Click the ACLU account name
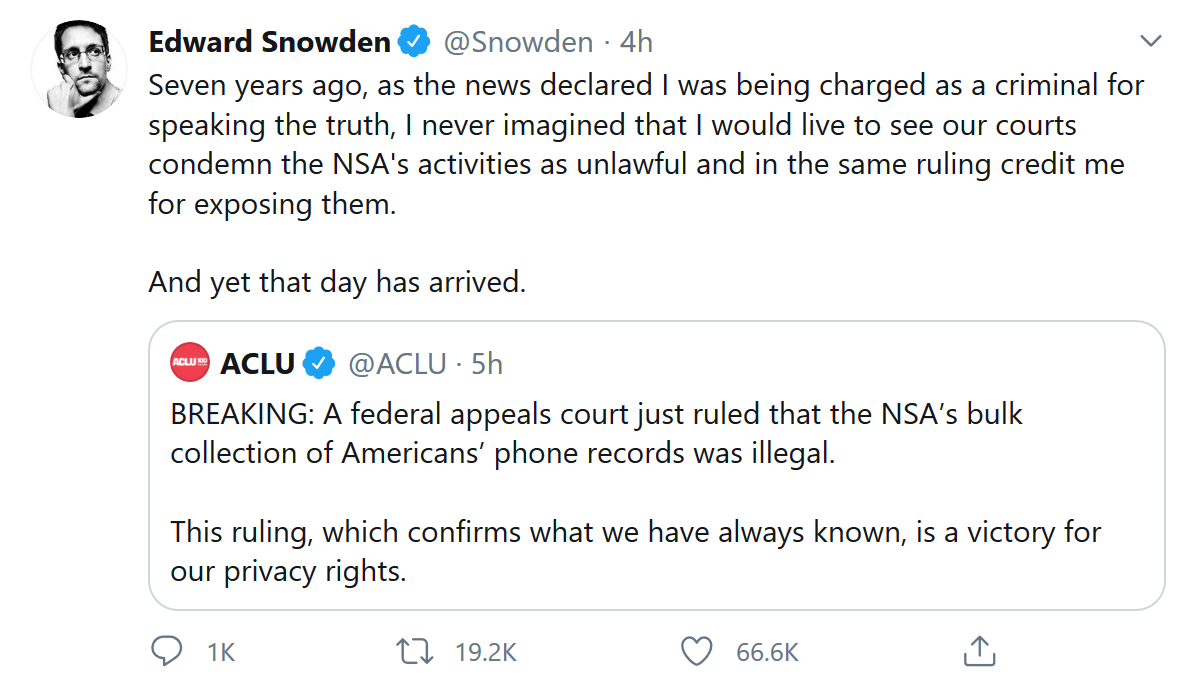 tap(257, 363)
